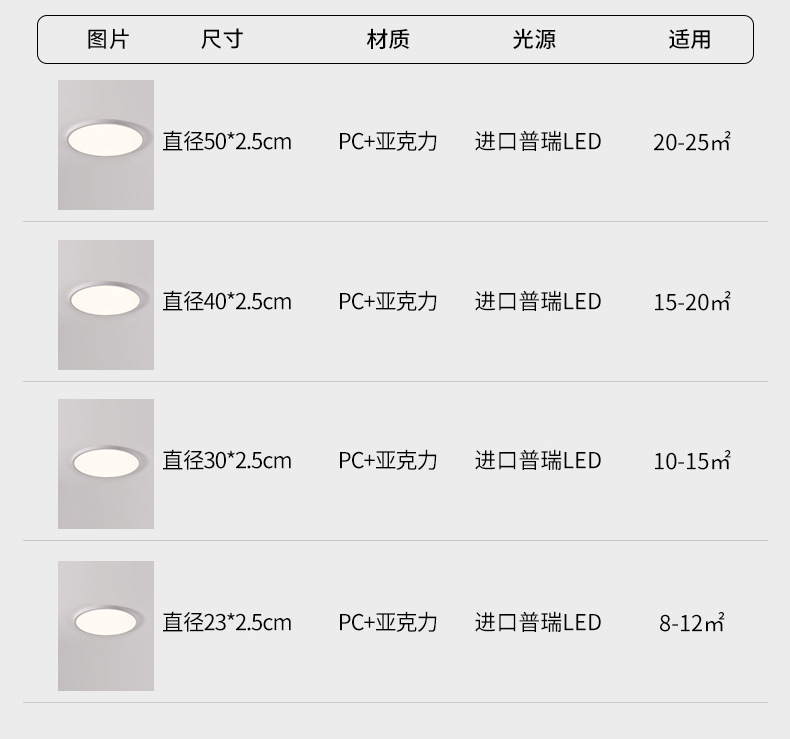Click the 直径50*2.5cm size text
This screenshot has width=790, height=739.
[227, 142]
